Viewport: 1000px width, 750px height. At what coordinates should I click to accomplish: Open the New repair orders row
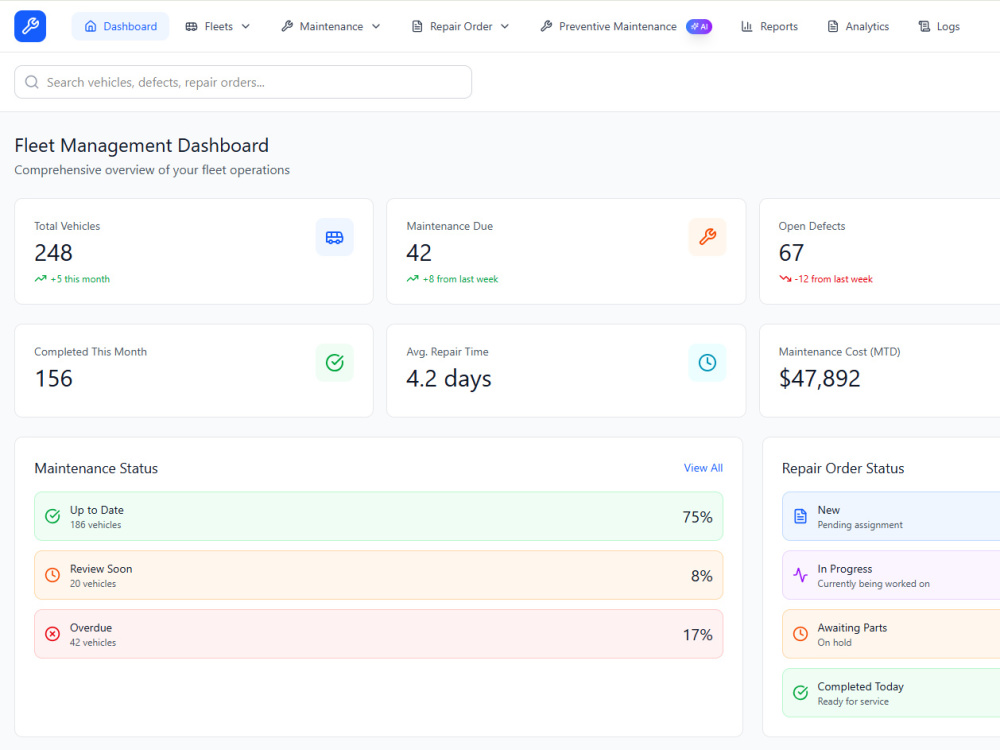click(891, 517)
